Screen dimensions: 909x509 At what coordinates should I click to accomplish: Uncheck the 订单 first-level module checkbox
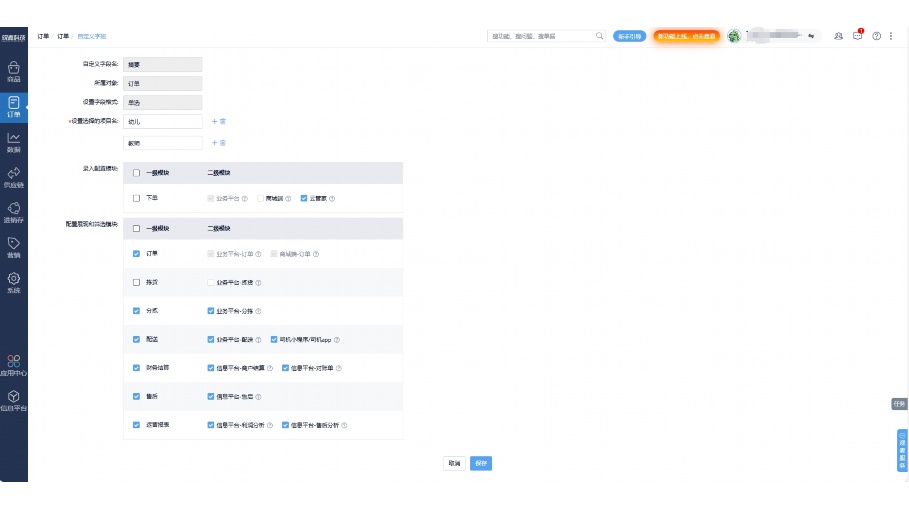coord(136,254)
